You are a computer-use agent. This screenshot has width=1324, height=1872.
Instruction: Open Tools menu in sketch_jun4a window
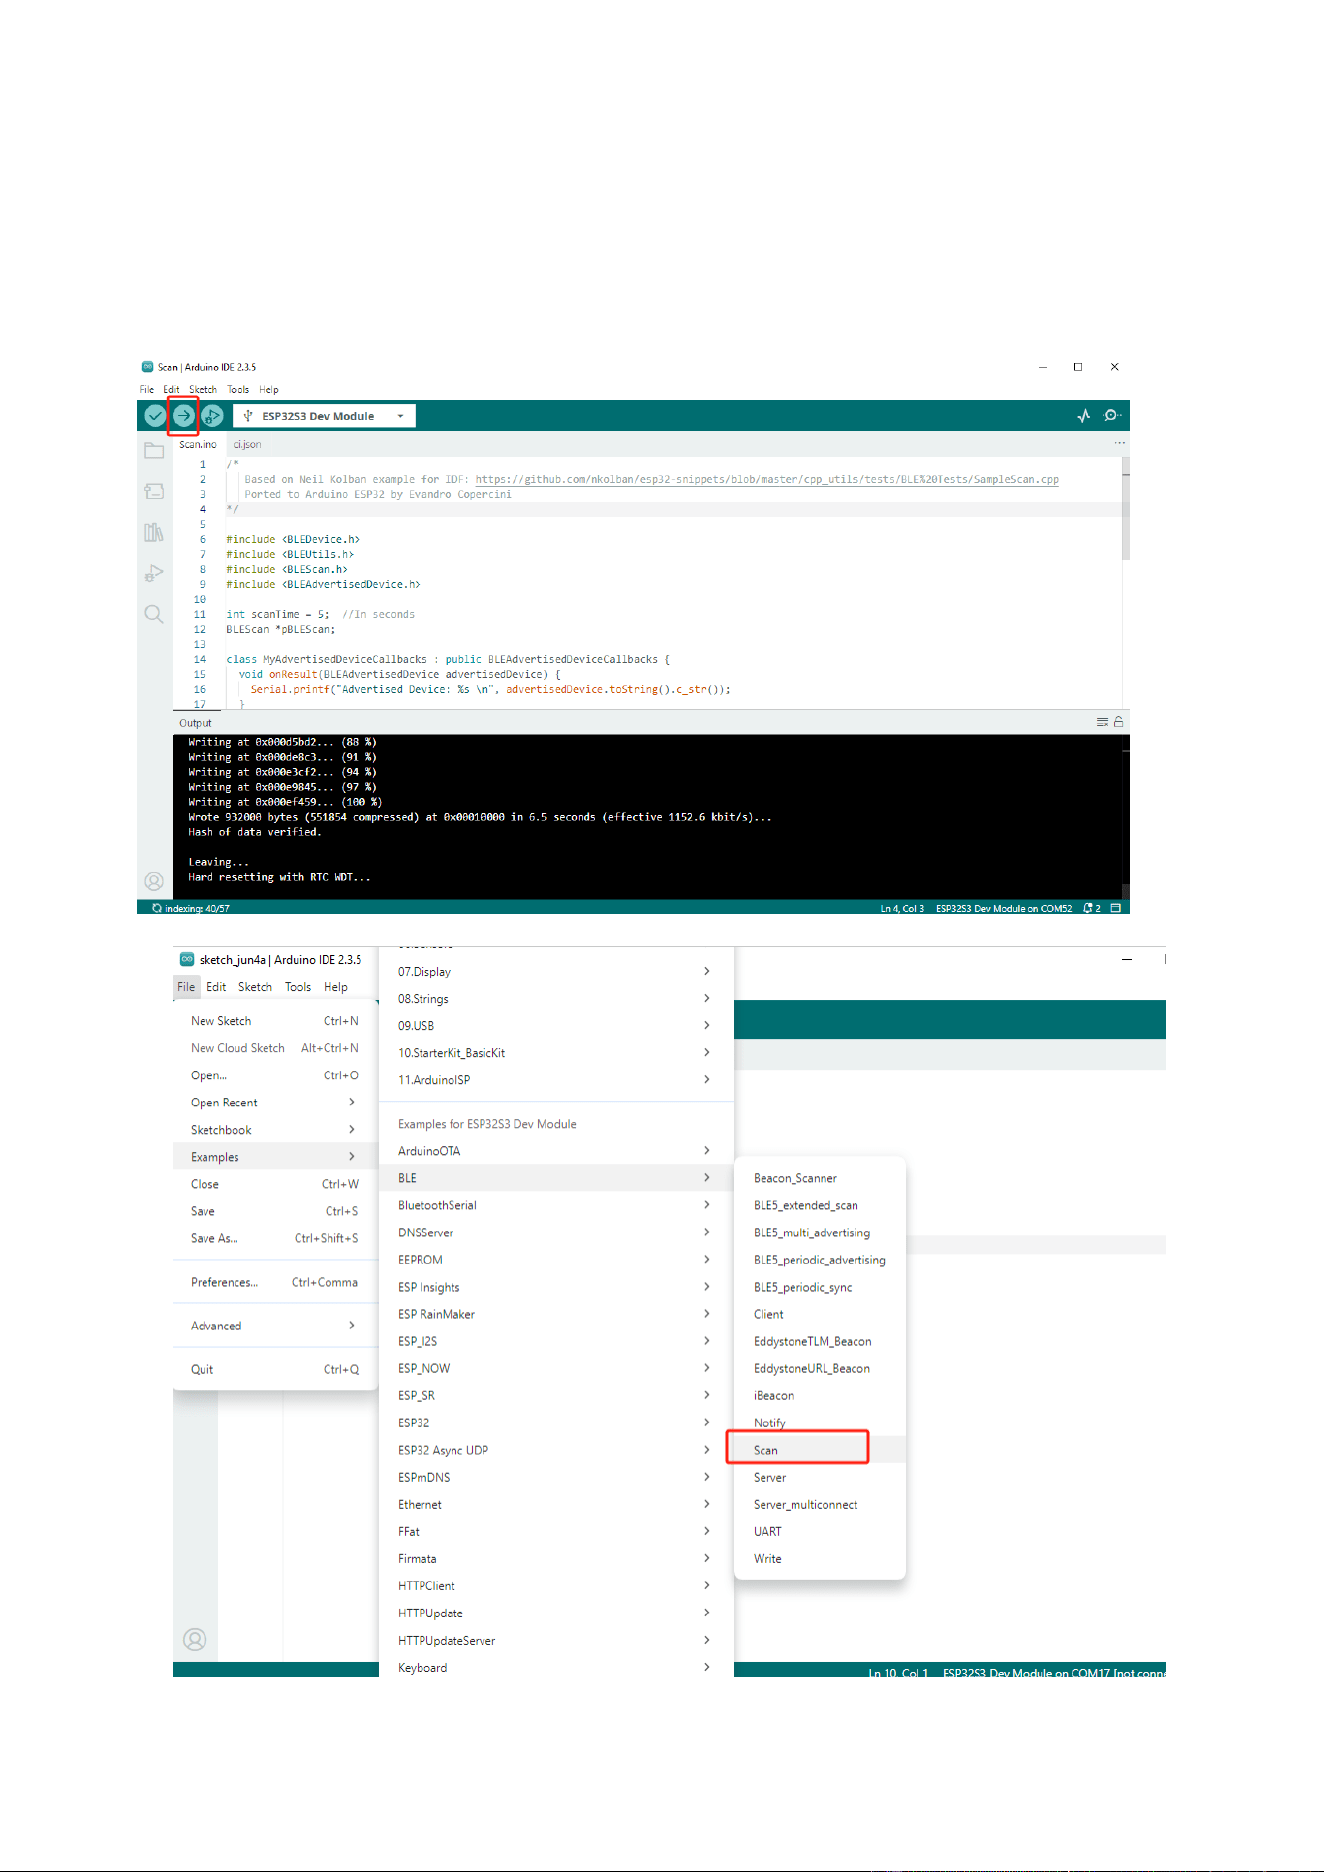pos(298,986)
